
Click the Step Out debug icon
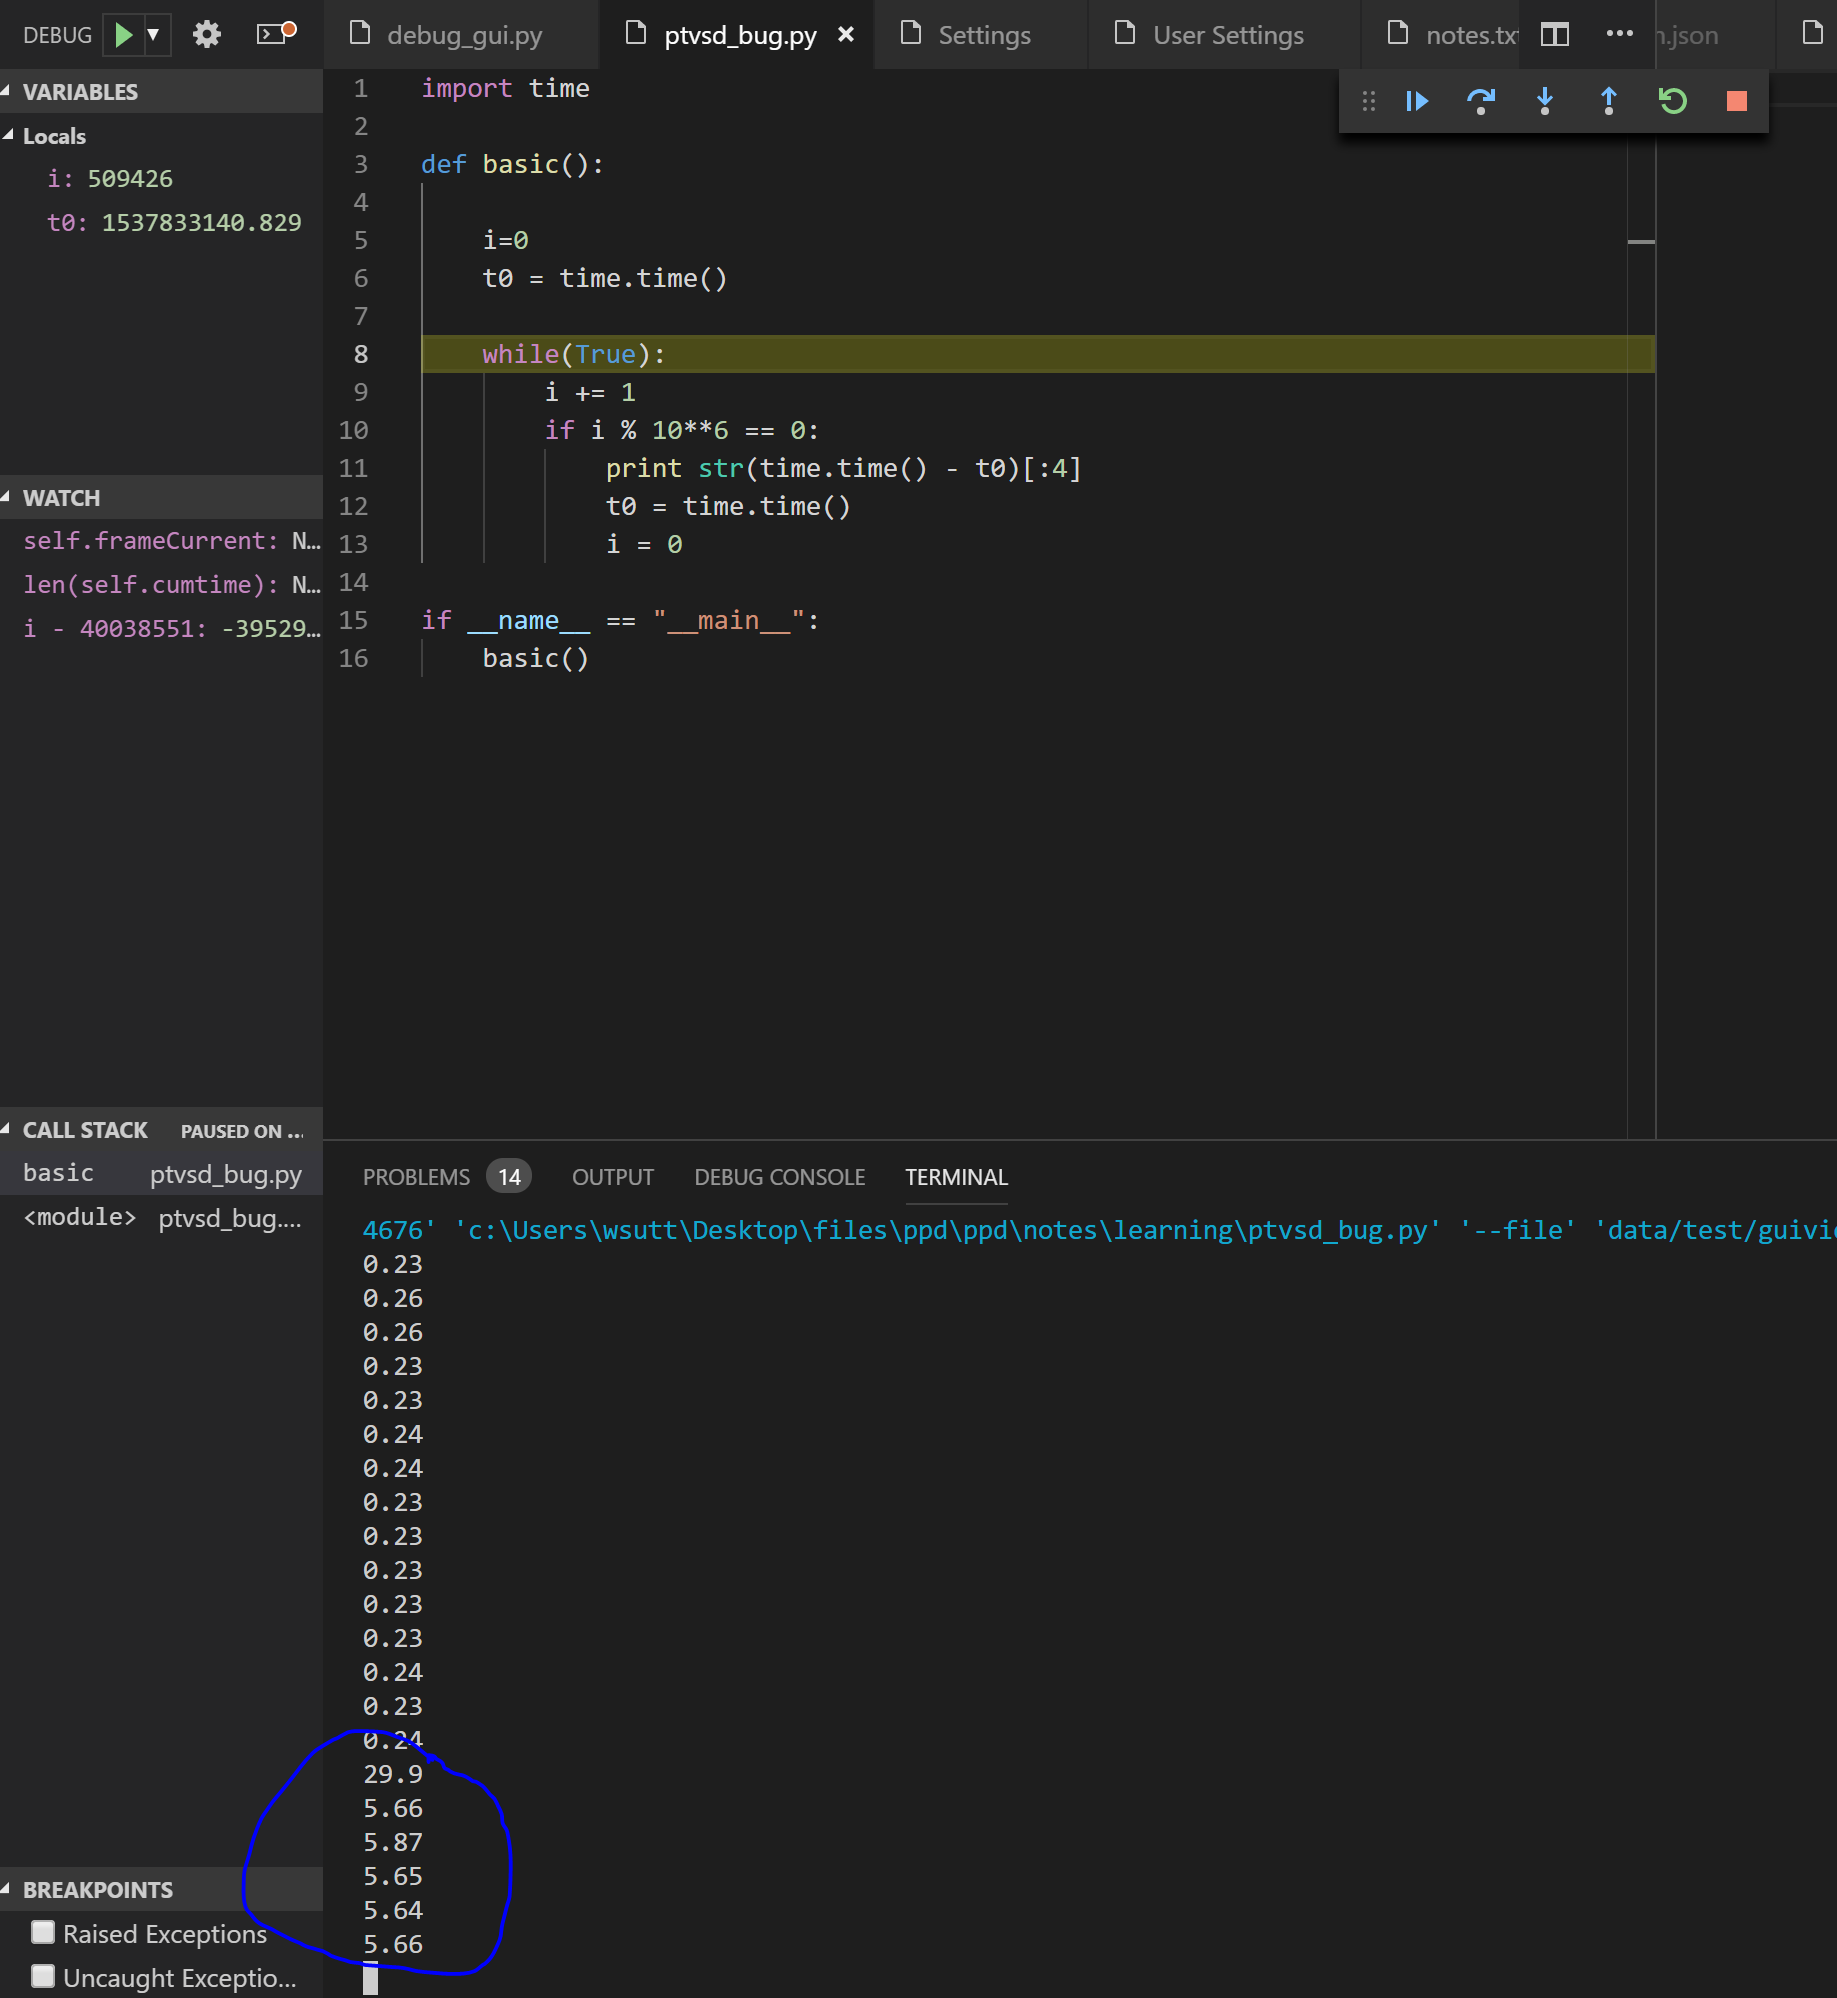tap(1608, 100)
